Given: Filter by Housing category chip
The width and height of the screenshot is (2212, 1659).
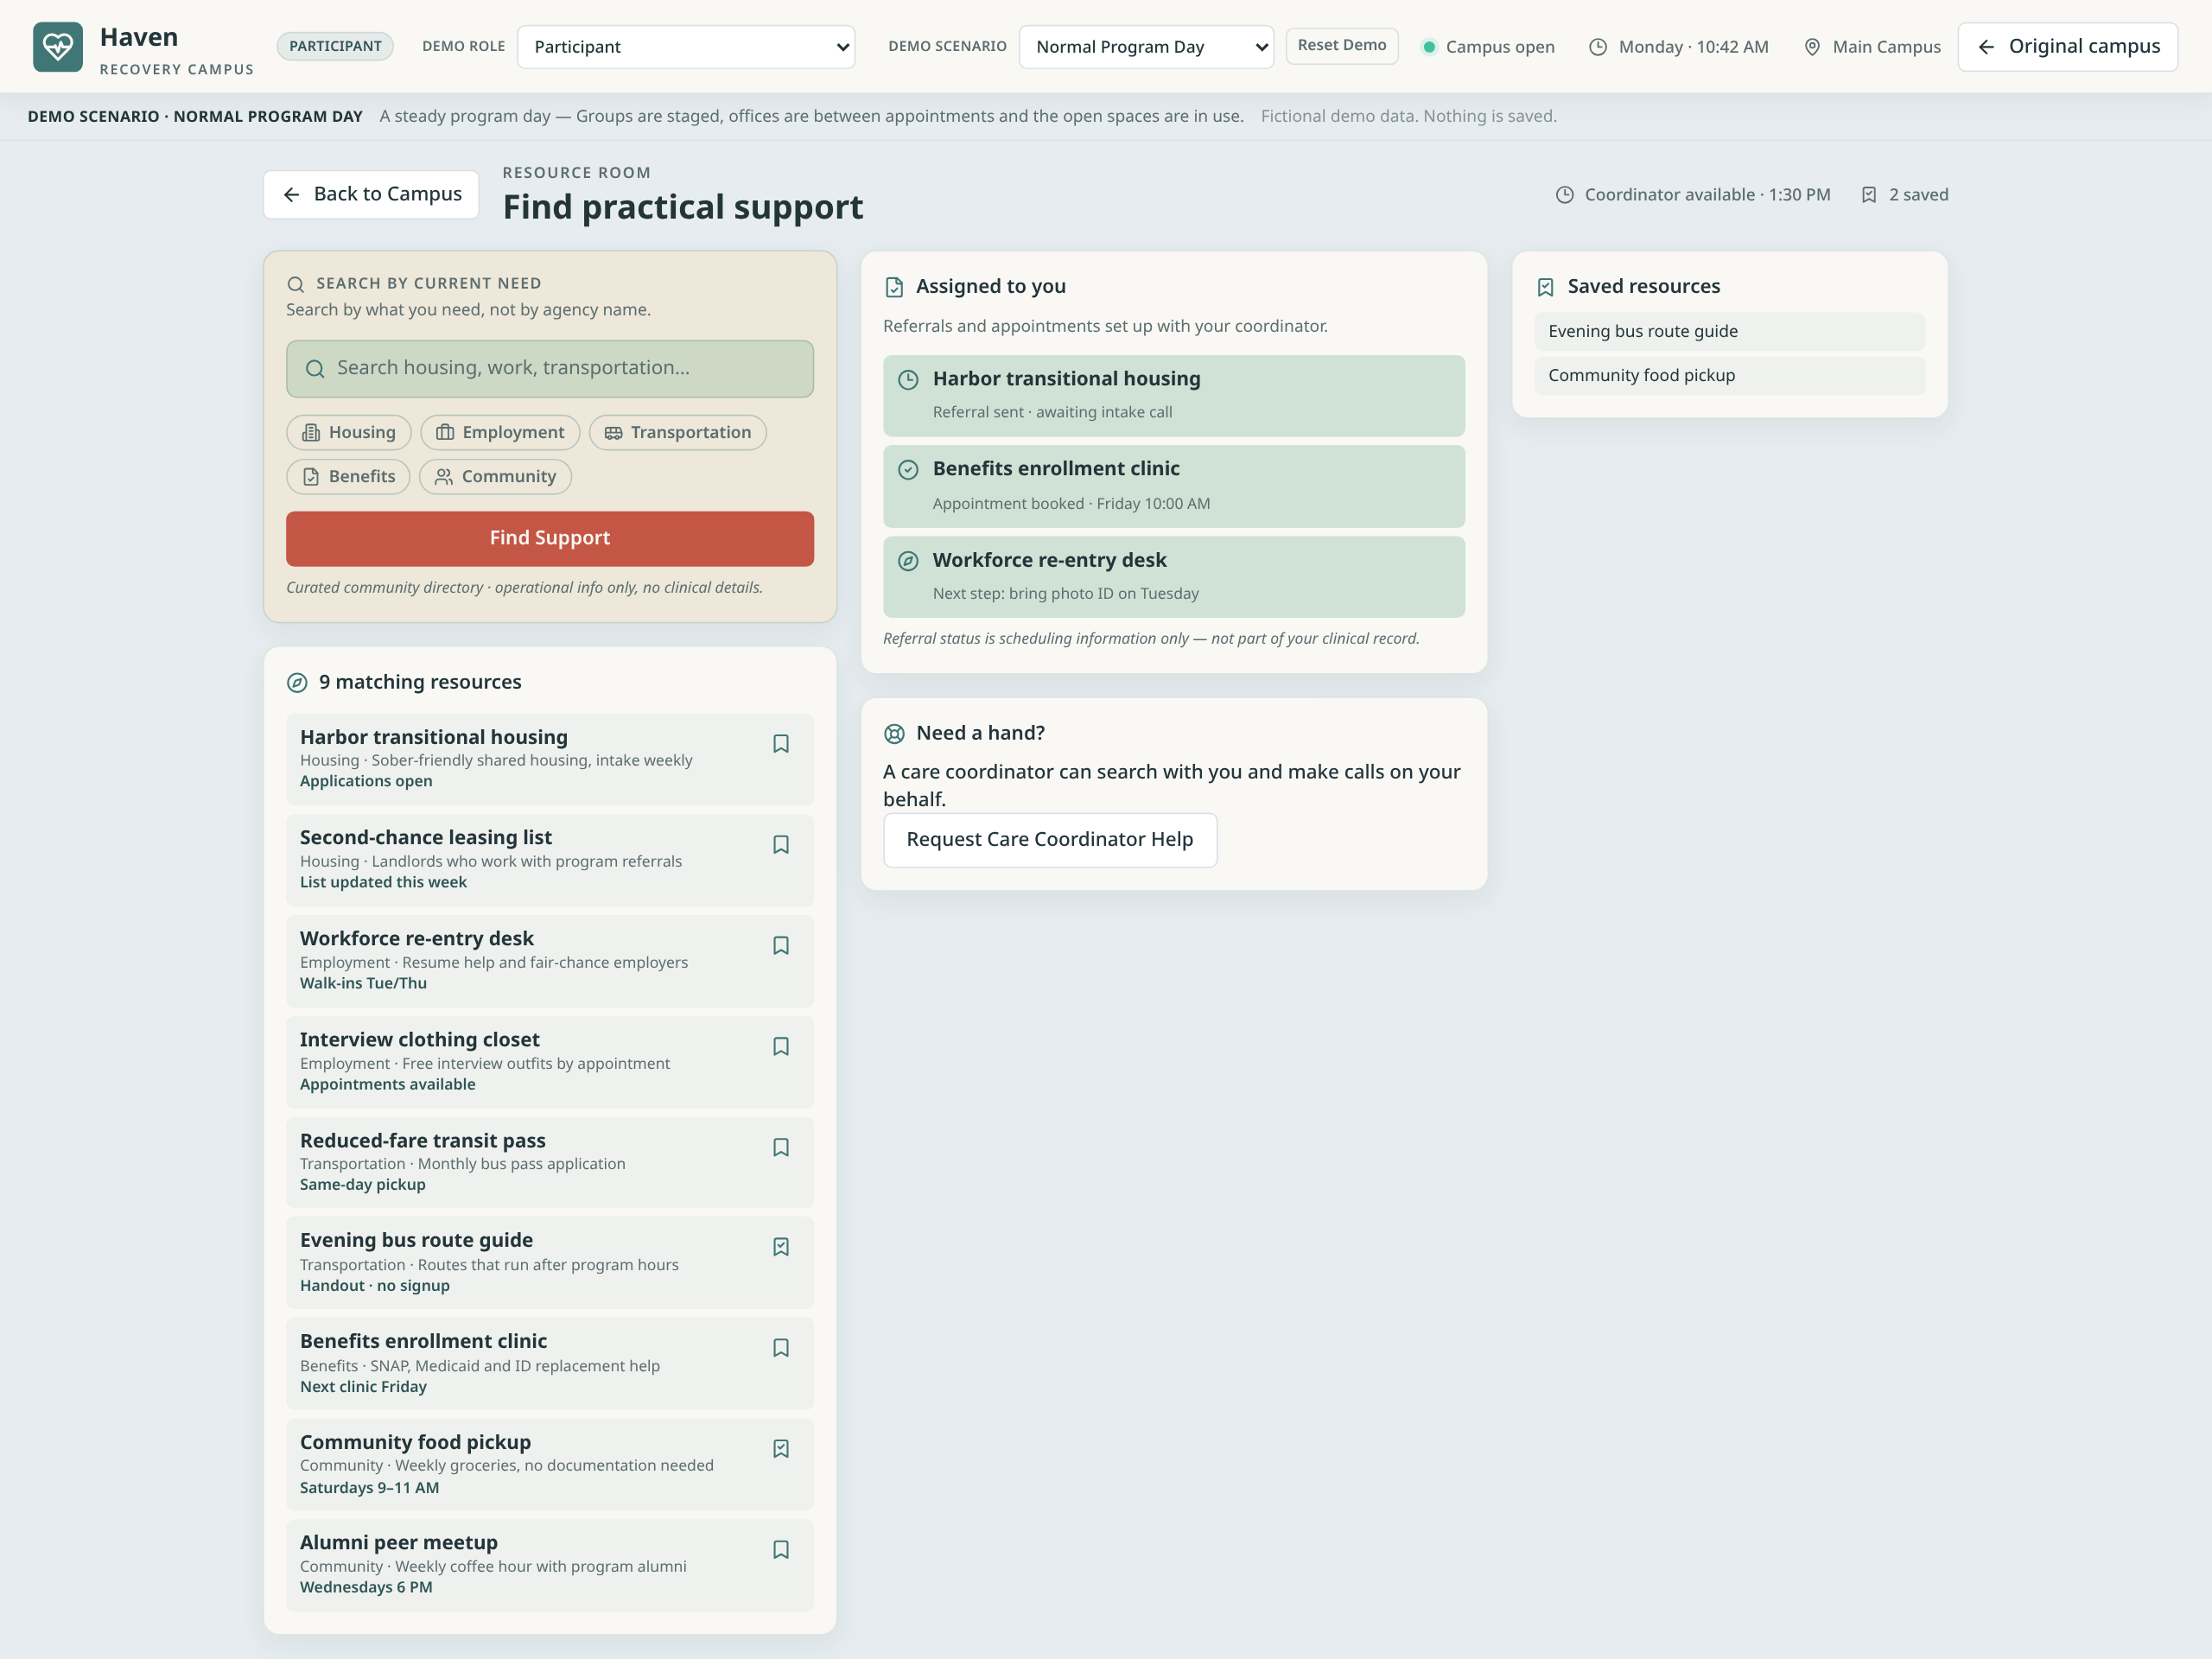Looking at the screenshot, I should [349, 432].
